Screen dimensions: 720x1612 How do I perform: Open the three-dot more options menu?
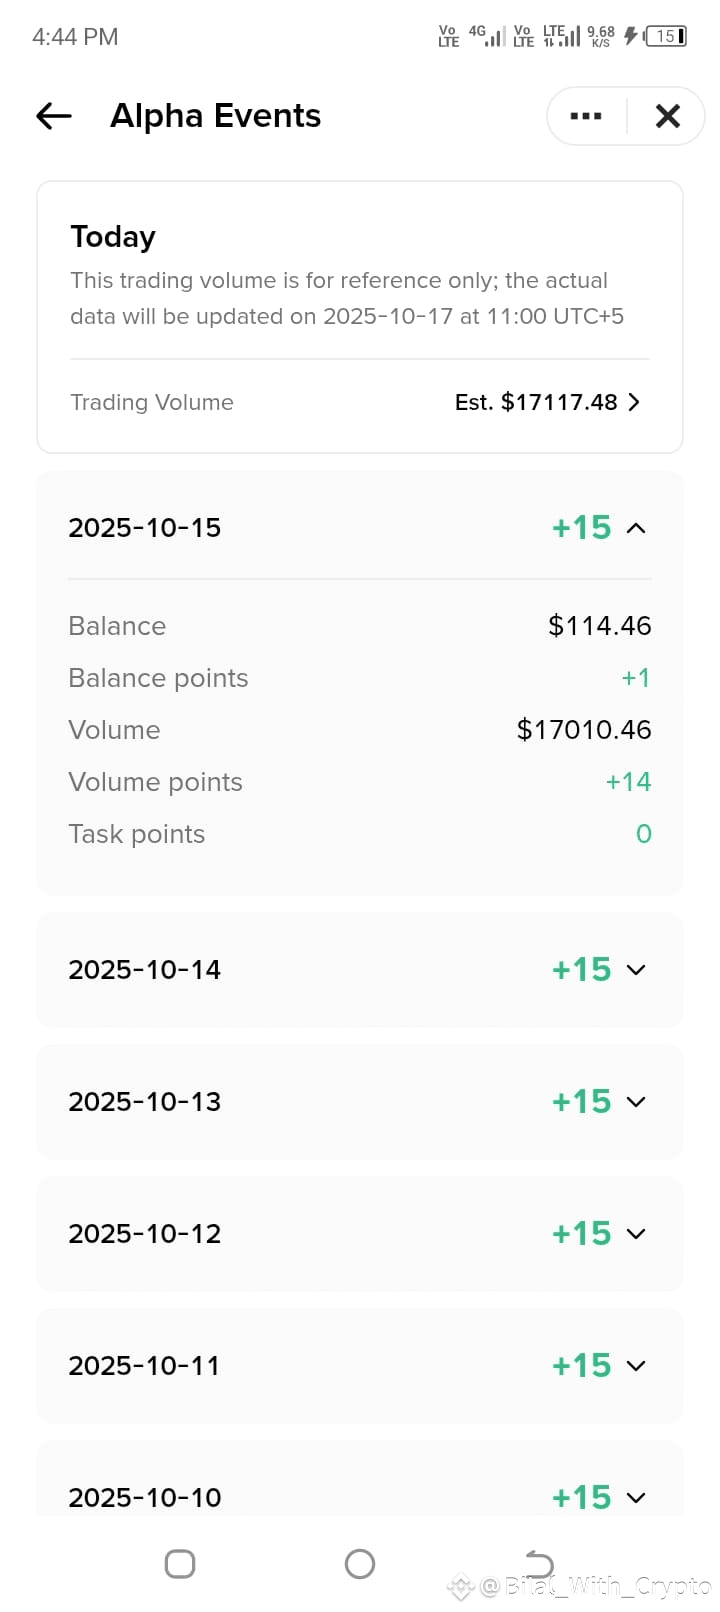[586, 116]
